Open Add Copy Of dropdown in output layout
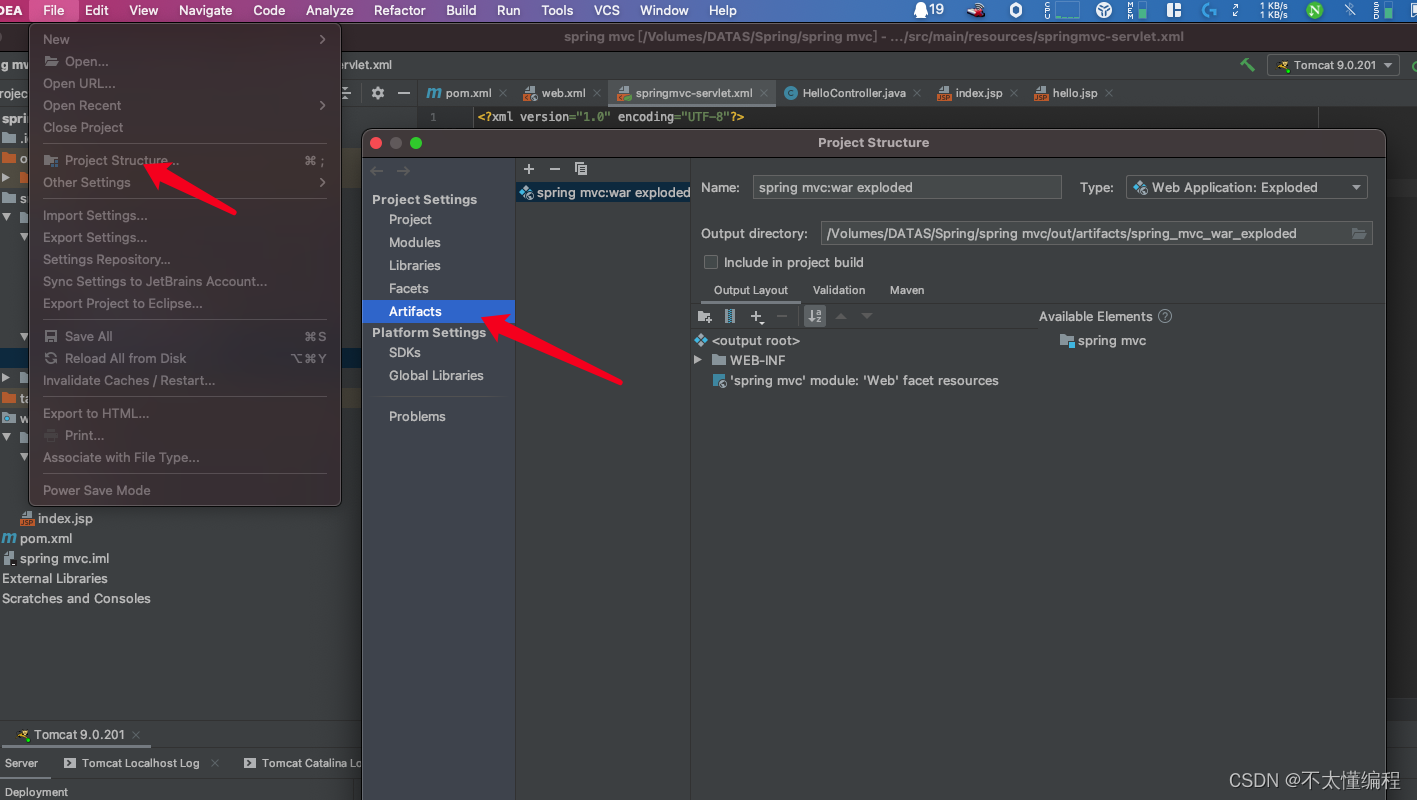This screenshot has width=1417, height=800. 757,317
